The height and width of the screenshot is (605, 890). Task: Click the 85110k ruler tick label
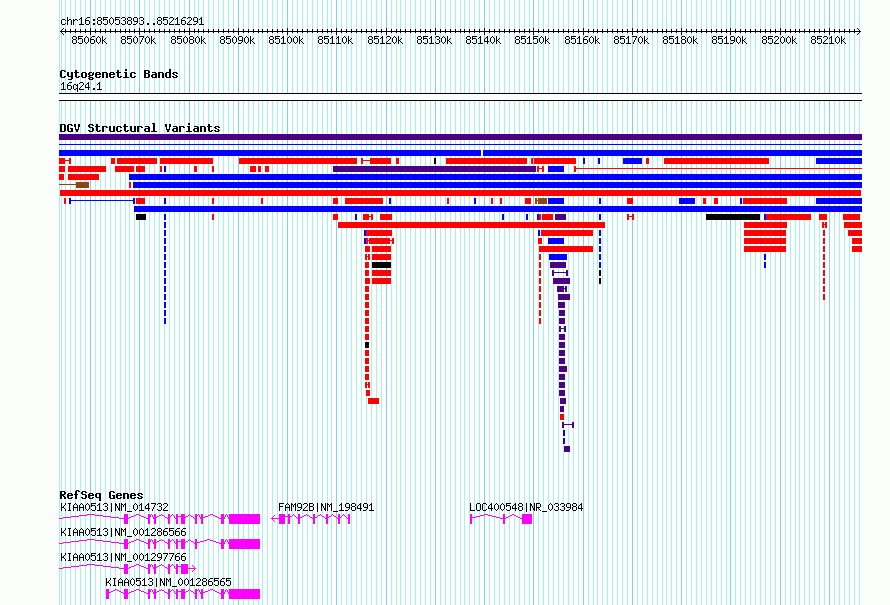point(335,40)
